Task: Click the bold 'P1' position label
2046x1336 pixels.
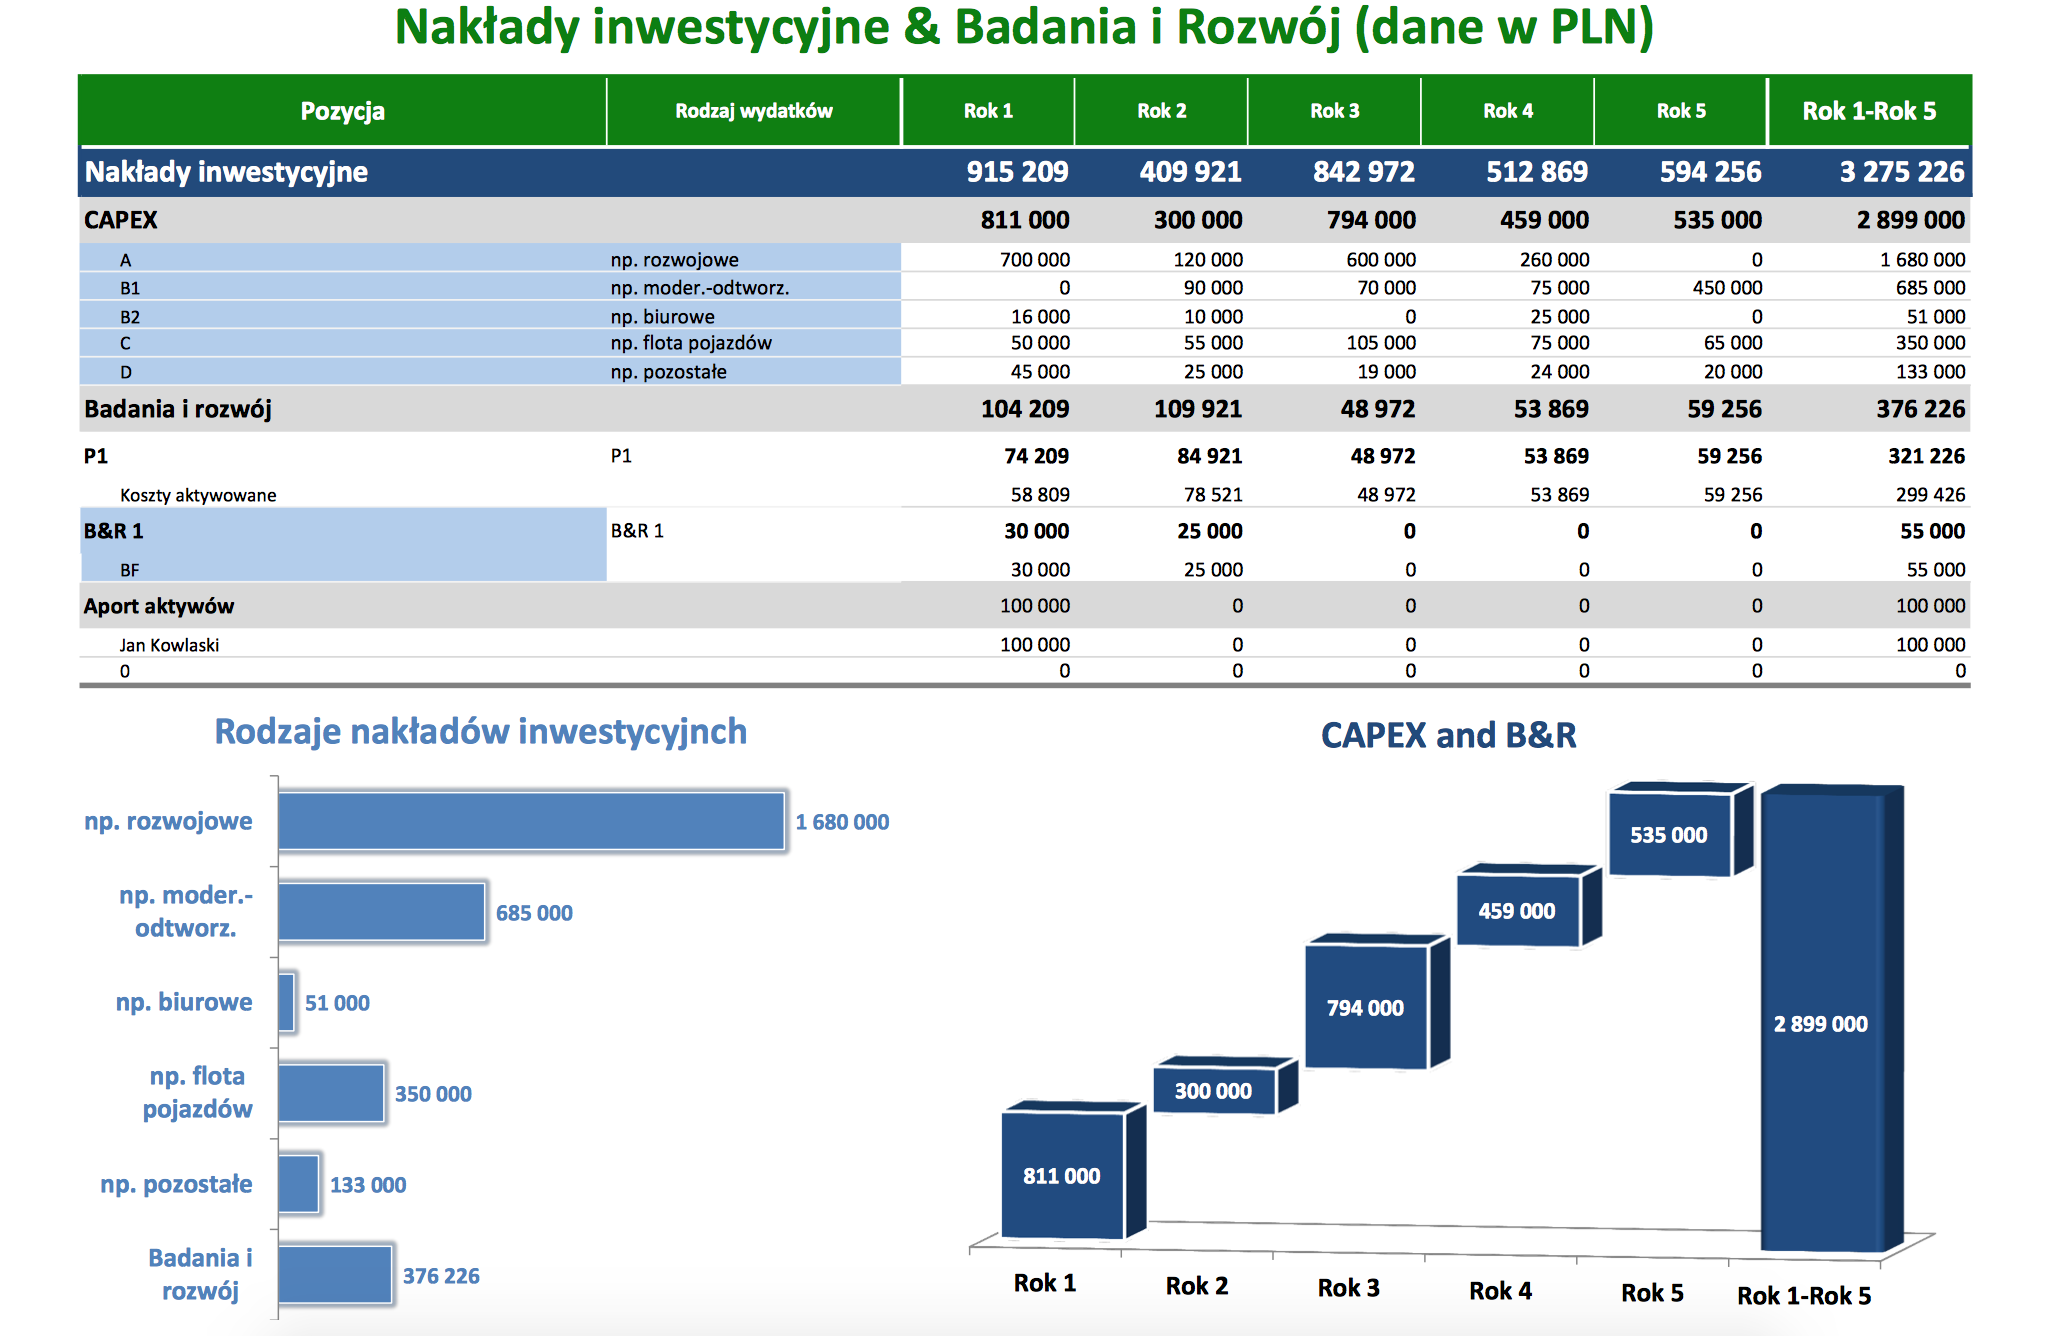Action: tap(96, 456)
